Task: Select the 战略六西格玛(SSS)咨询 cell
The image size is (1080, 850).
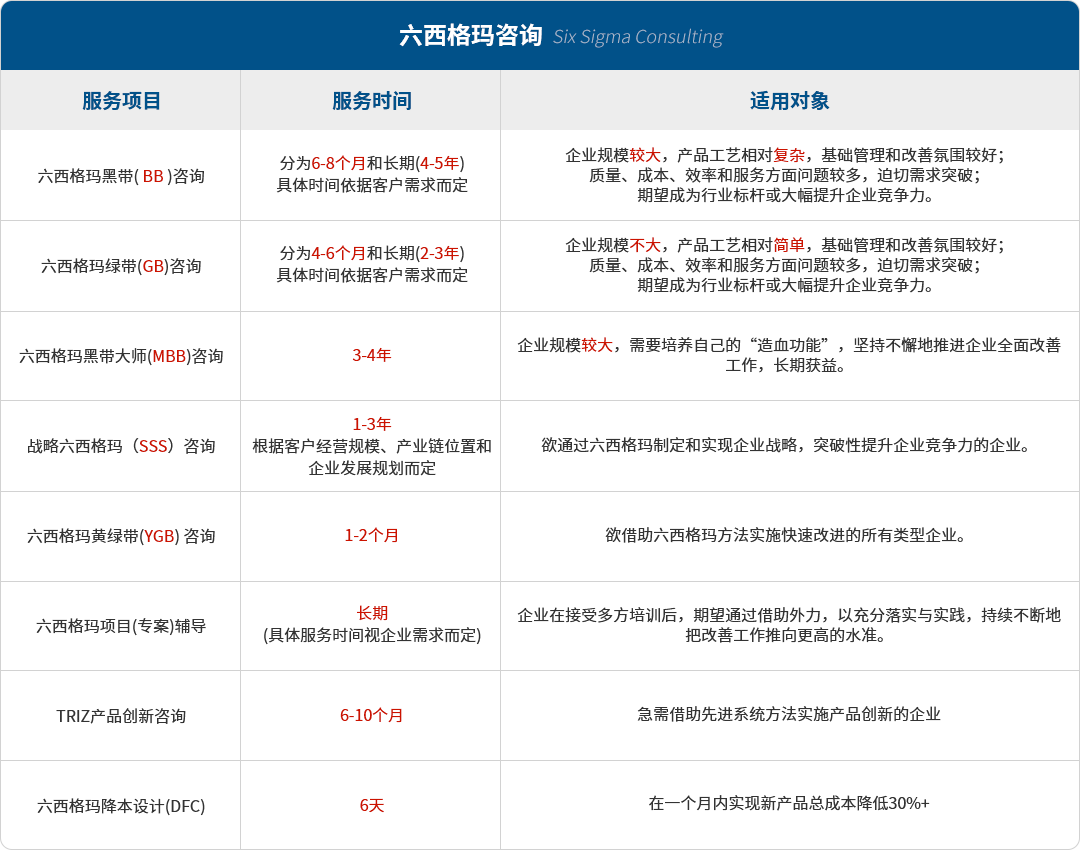Action: click(121, 446)
